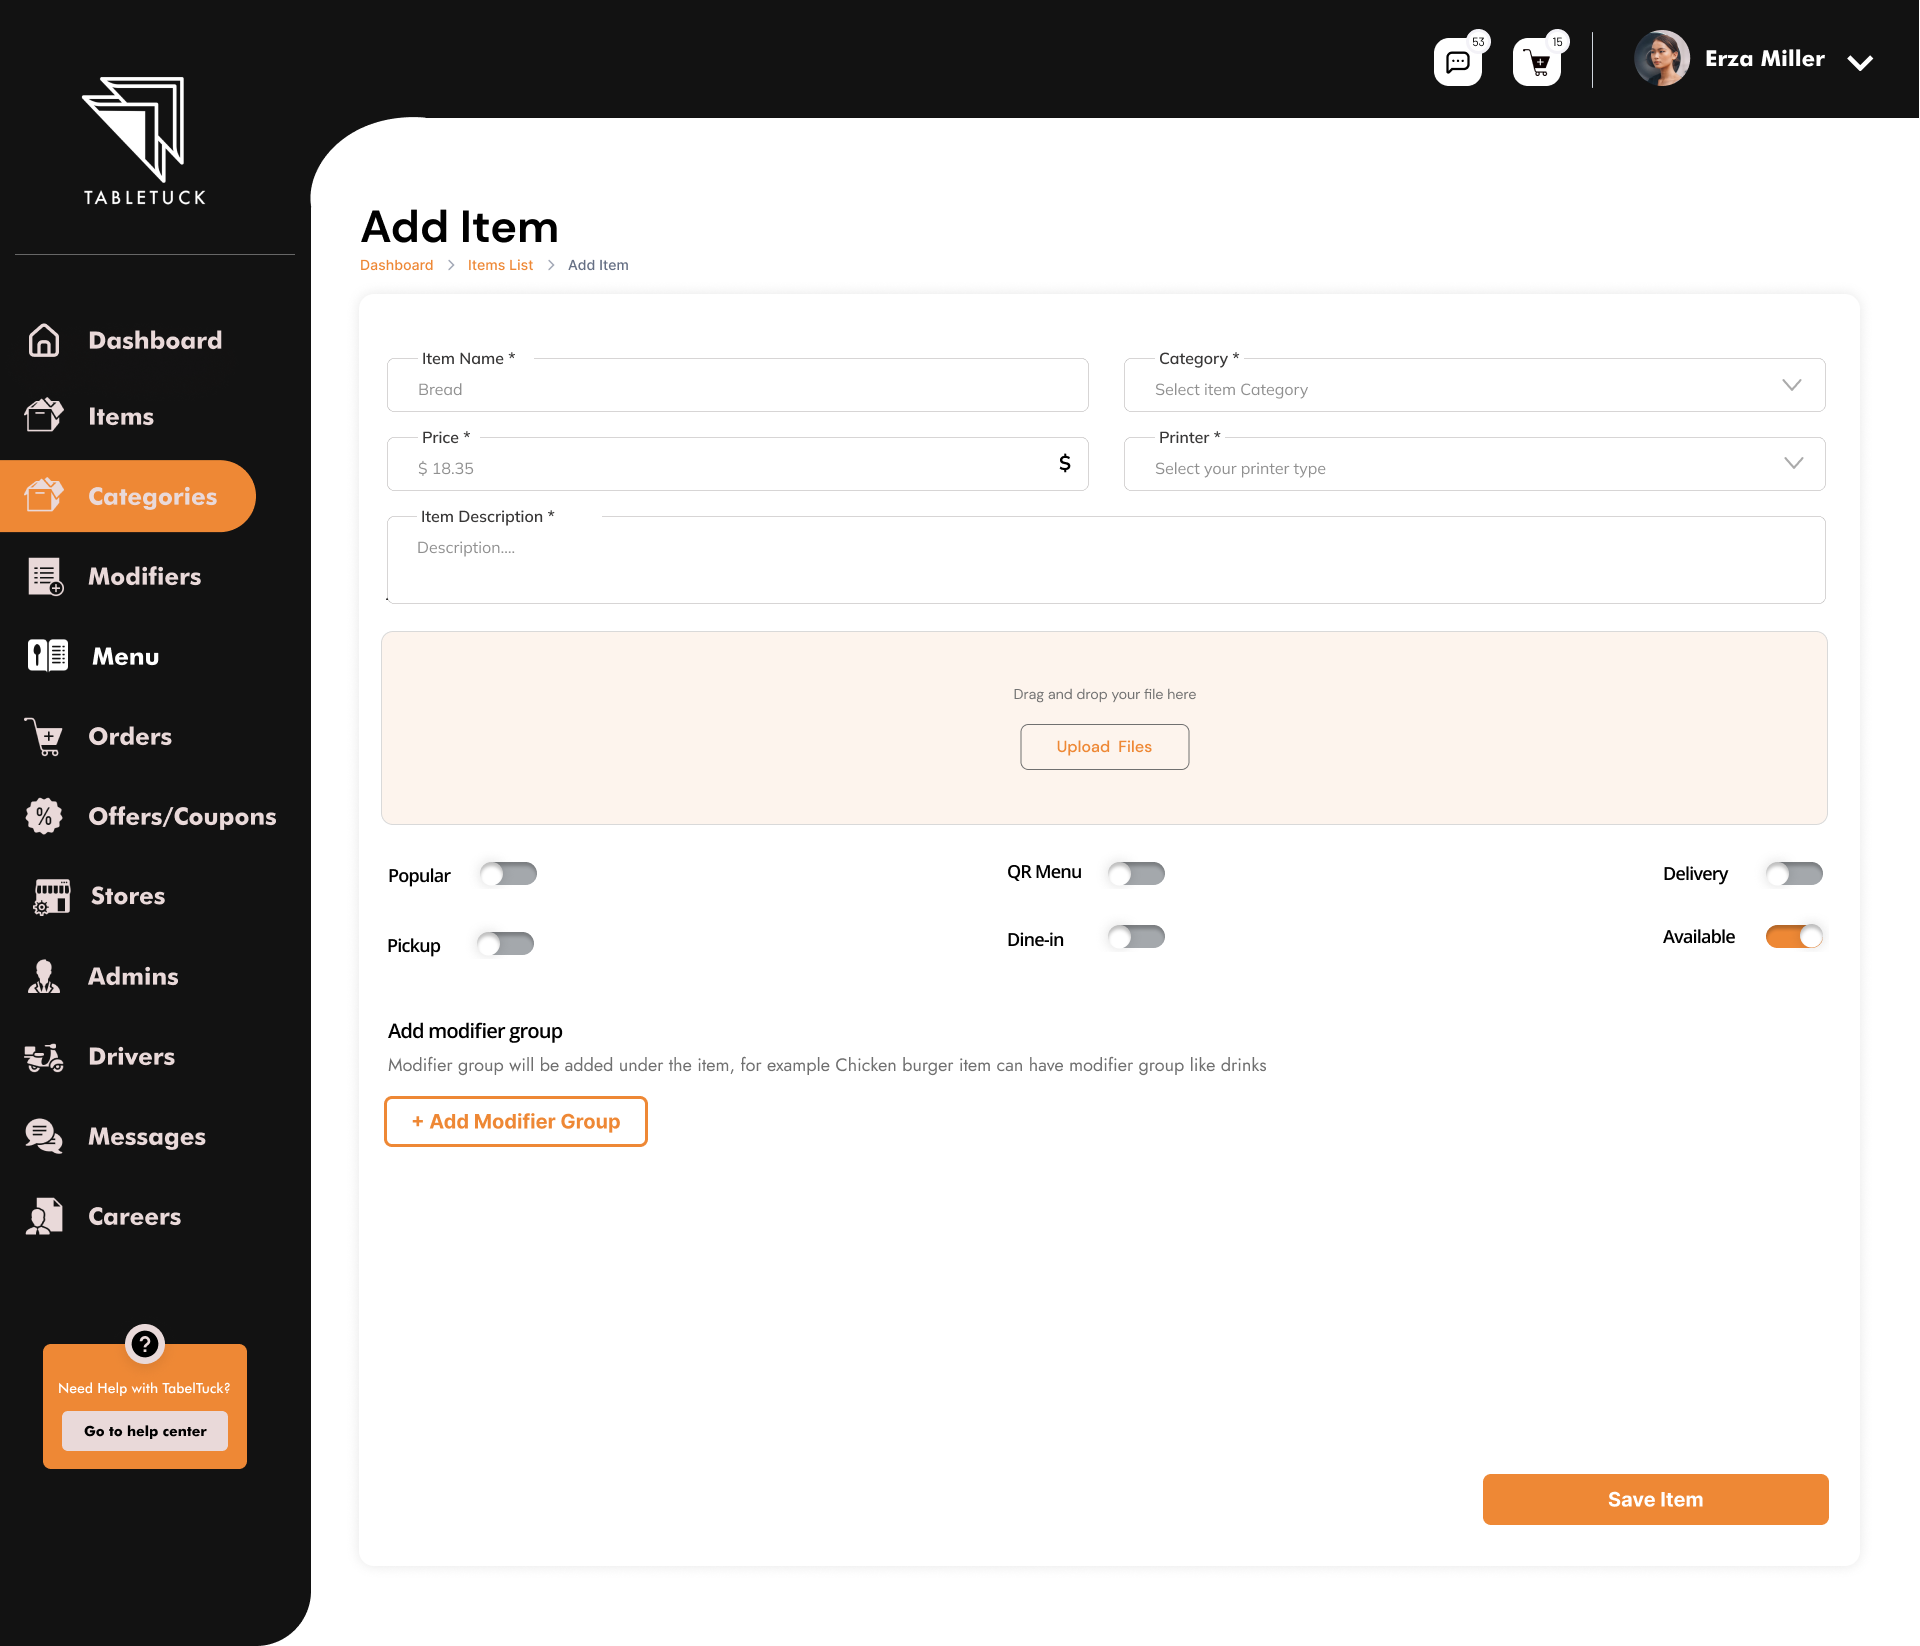Enable the Popular toggle
Screen dimensions: 1920x1646
[x=507, y=873]
